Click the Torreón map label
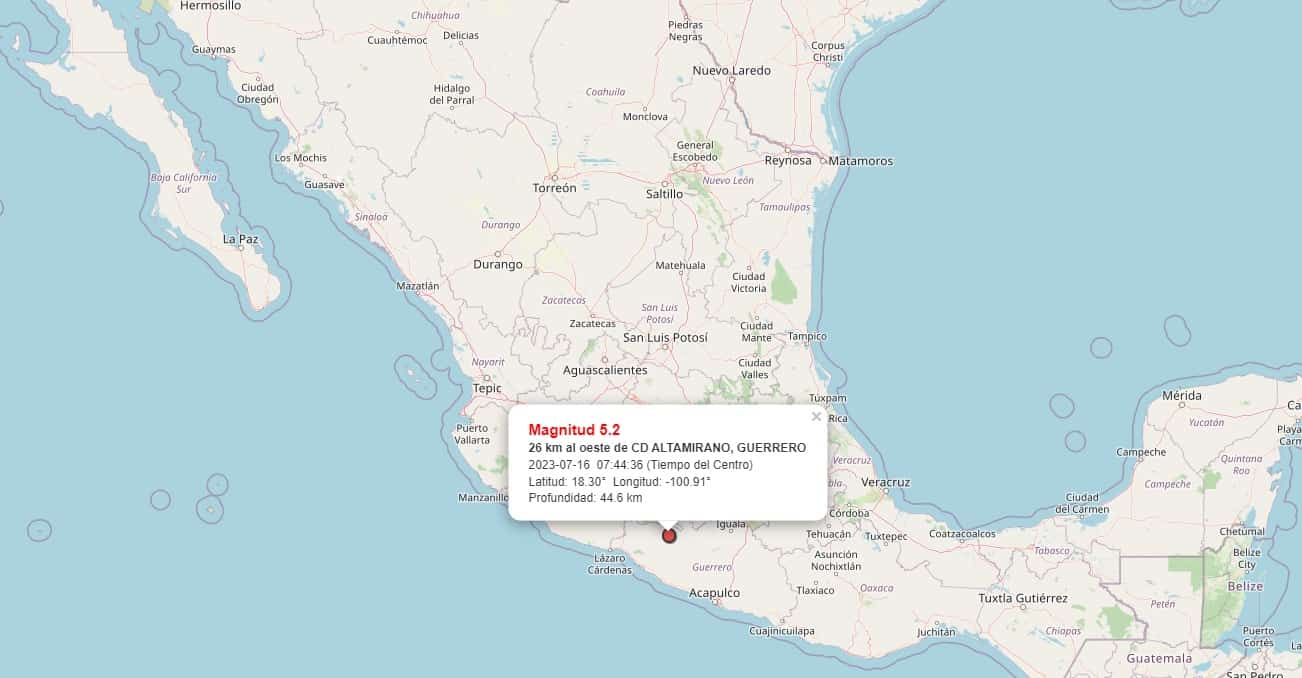 coord(555,188)
